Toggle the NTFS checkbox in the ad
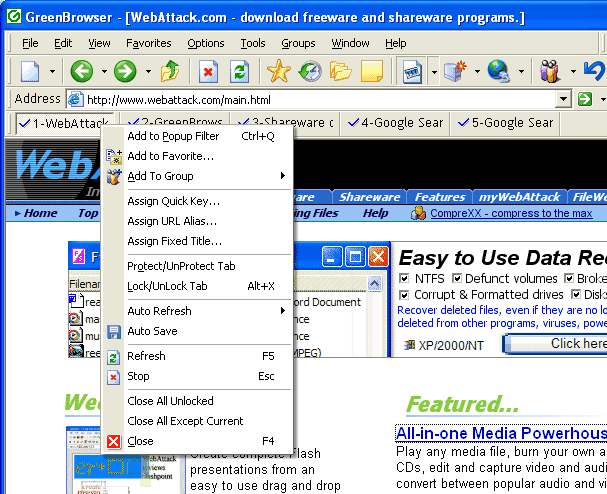Screen dimensions: 607x494 point(404,278)
